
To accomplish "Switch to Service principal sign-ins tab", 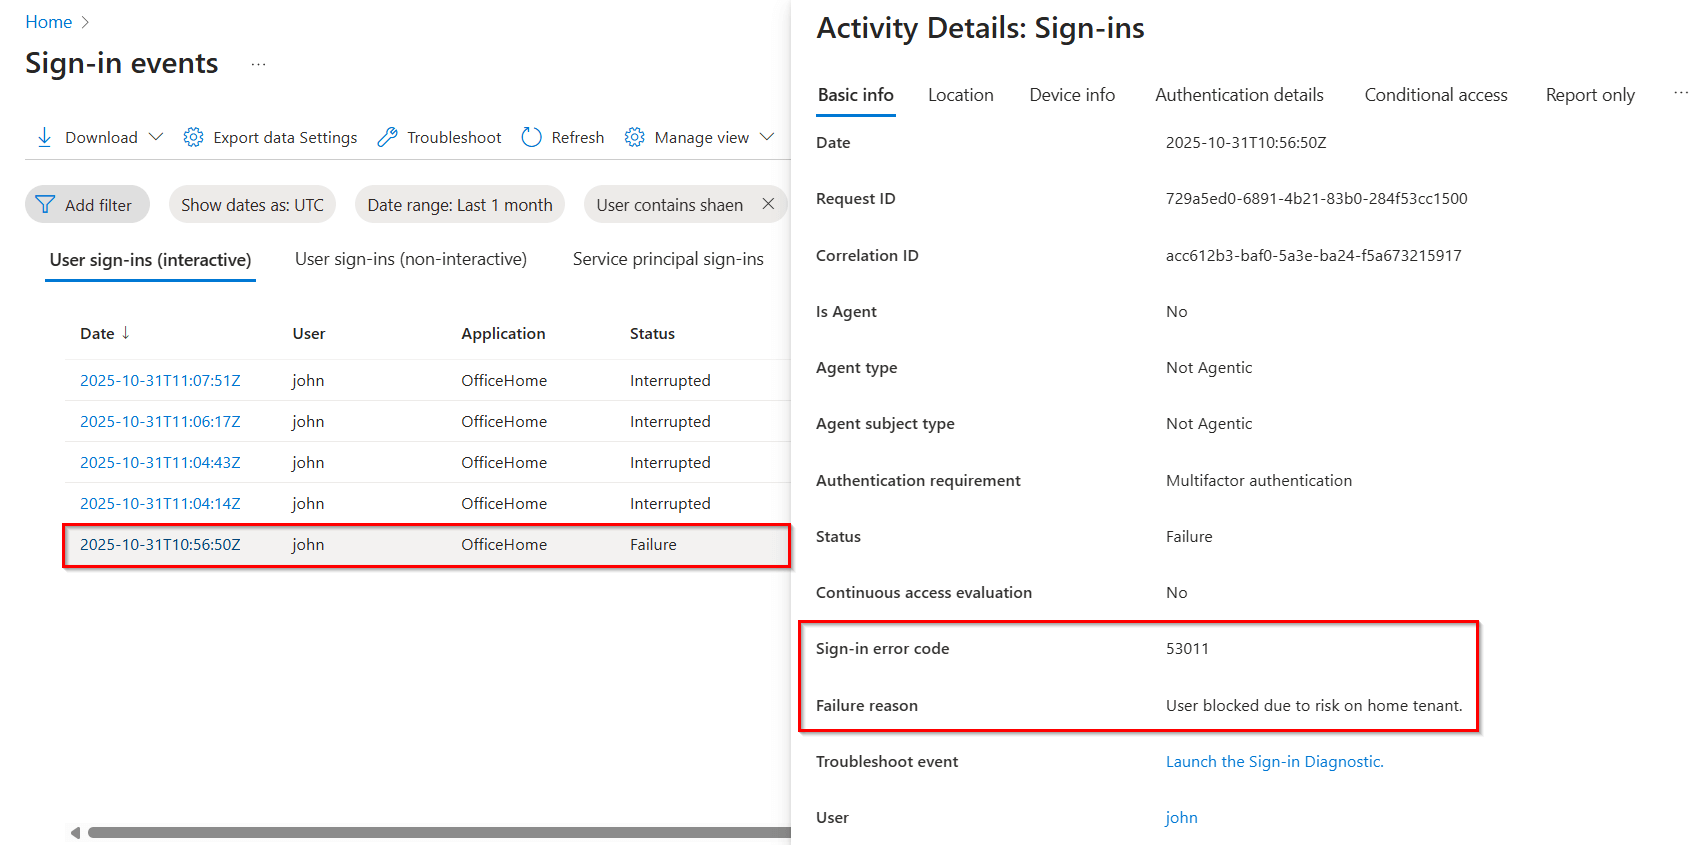I will tap(668, 259).
